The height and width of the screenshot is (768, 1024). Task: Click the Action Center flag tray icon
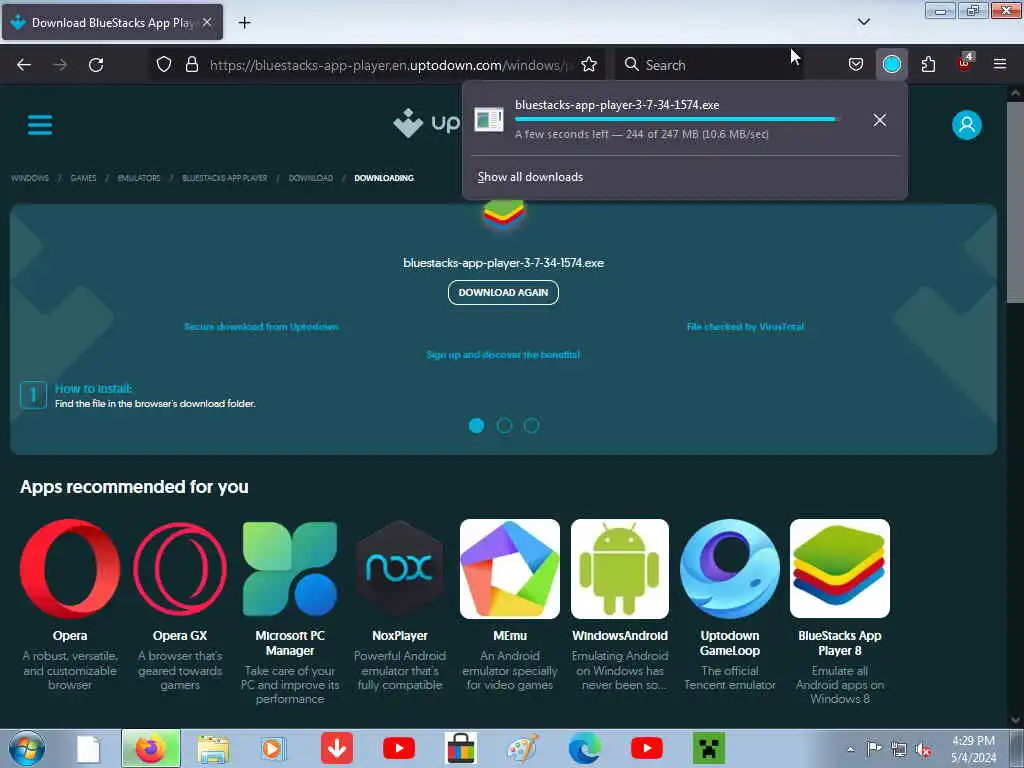(874, 749)
